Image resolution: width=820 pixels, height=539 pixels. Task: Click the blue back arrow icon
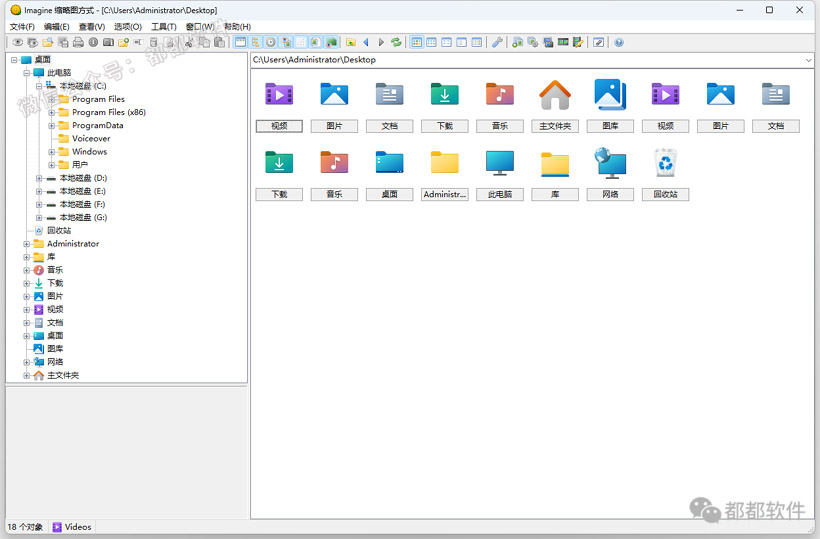pos(366,42)
